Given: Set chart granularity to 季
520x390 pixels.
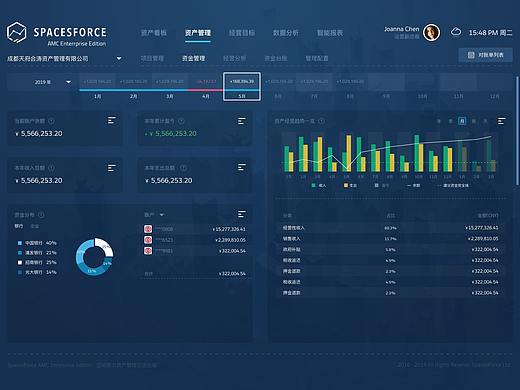Looking at the screenshot, I should (450, 121).
